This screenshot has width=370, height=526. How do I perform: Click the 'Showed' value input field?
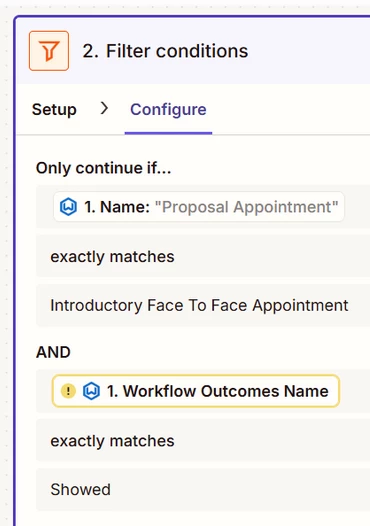coord(203,490)
